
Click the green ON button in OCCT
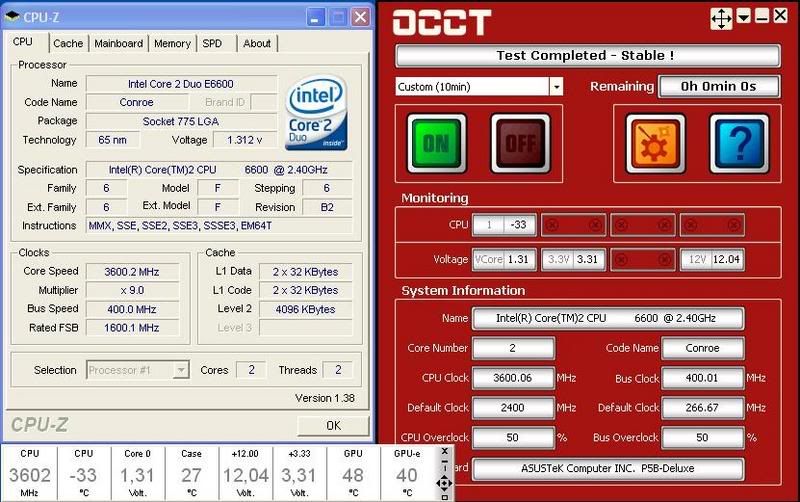(x=436, y=143)
